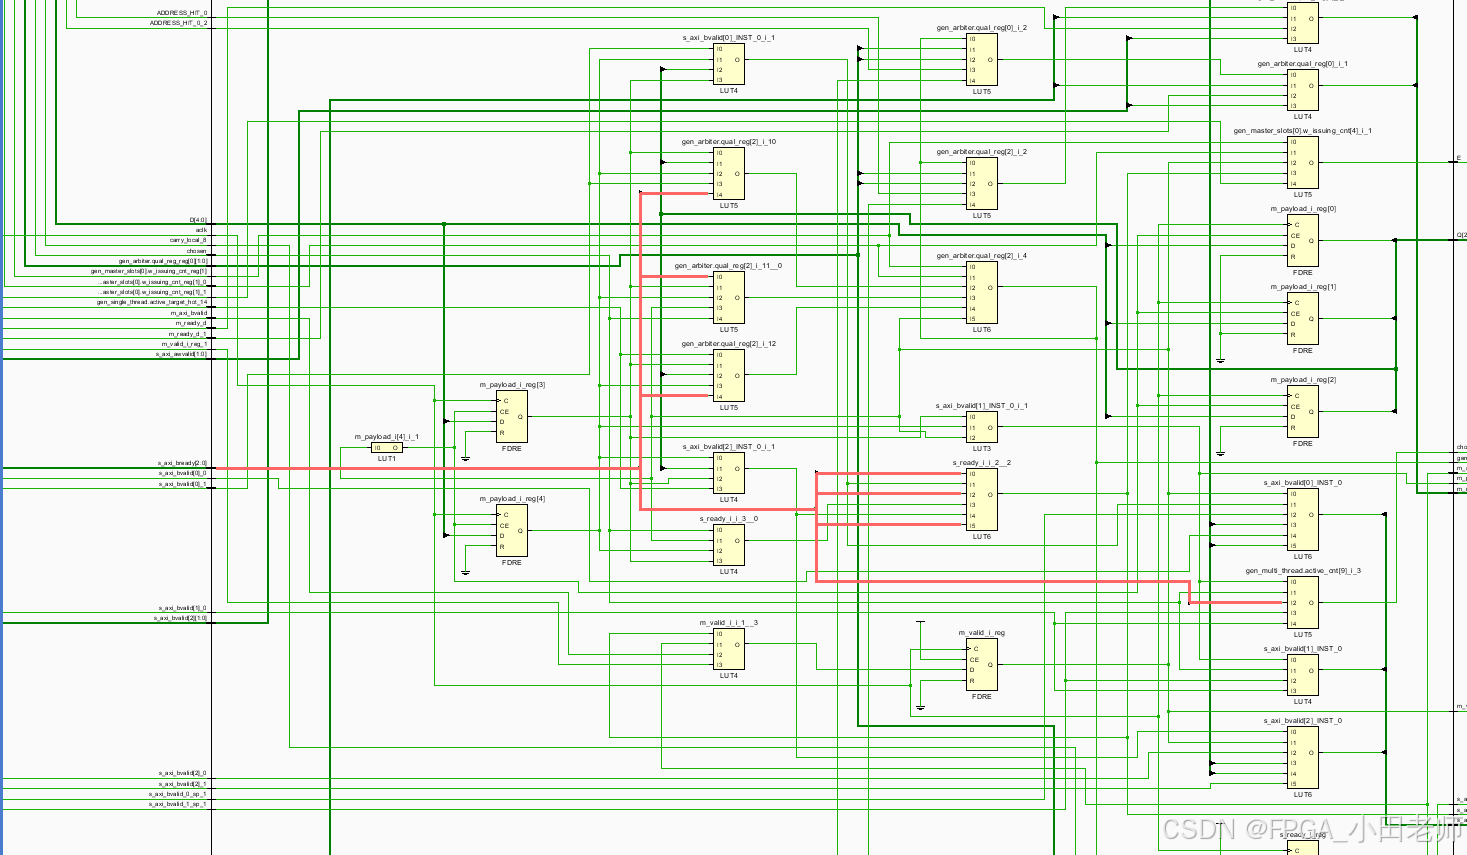Select the s_axi_bvalid[1]_INST_0 LUT4 cell
1467x855 pixels.
(x=1303, y=676)
